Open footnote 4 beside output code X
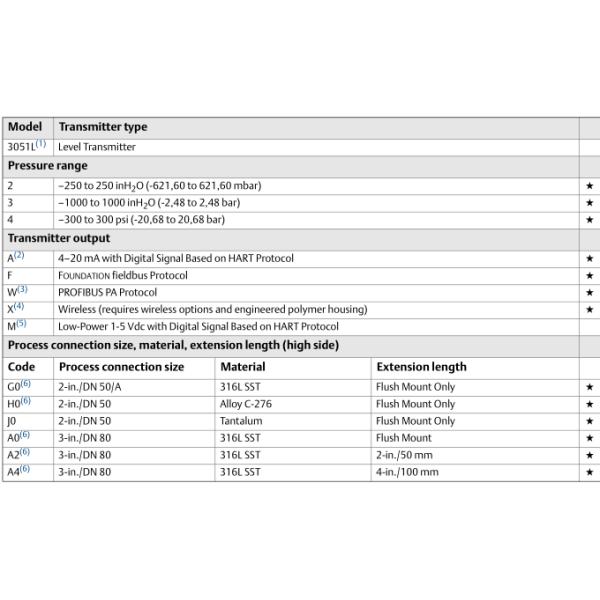 (19, 307)
